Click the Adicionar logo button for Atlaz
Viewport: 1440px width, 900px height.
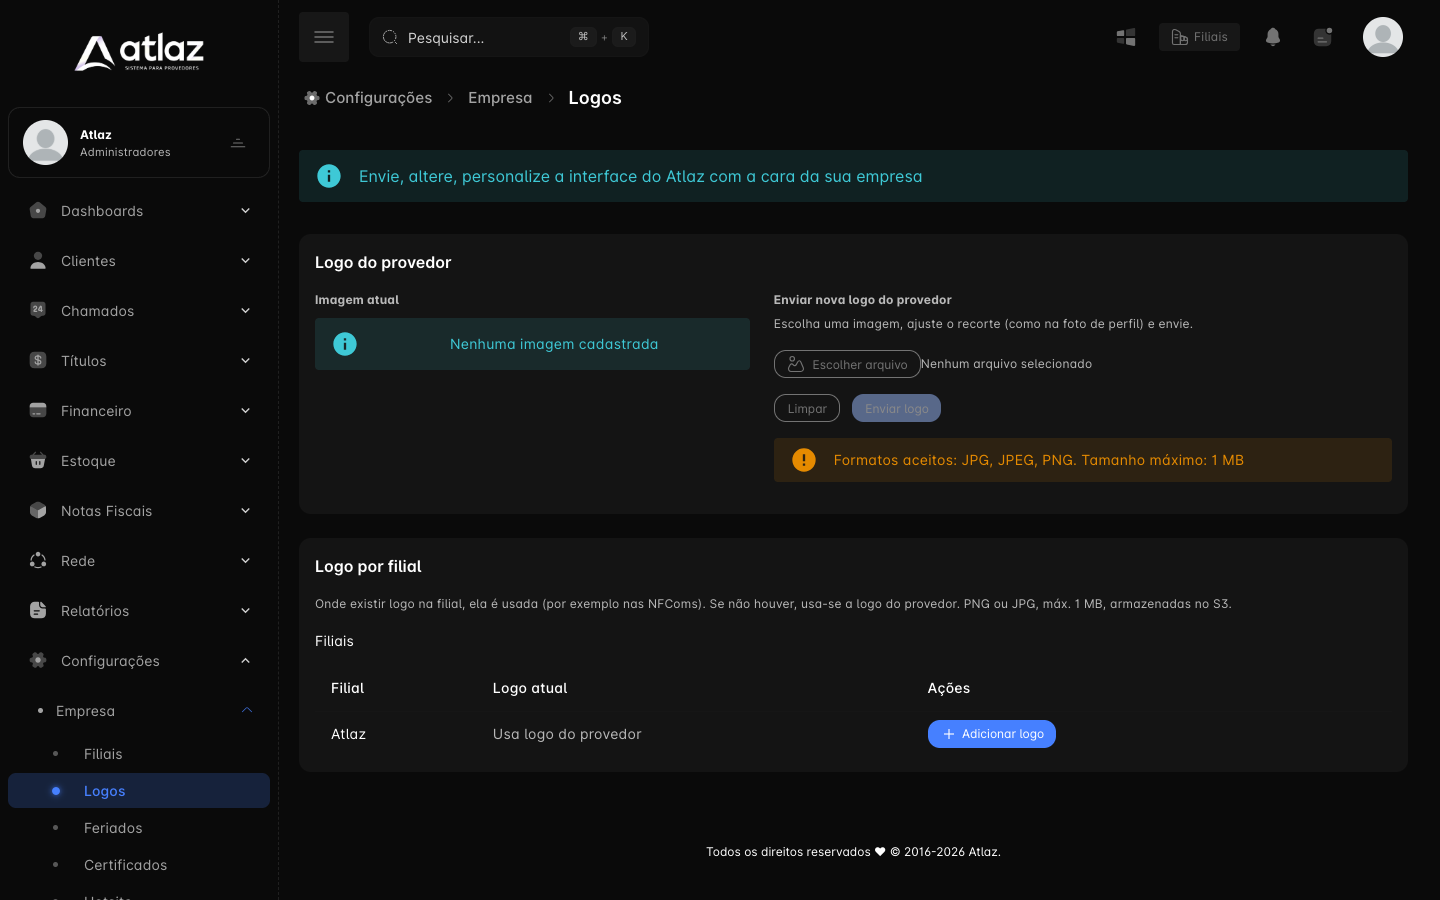click(992, 734)
